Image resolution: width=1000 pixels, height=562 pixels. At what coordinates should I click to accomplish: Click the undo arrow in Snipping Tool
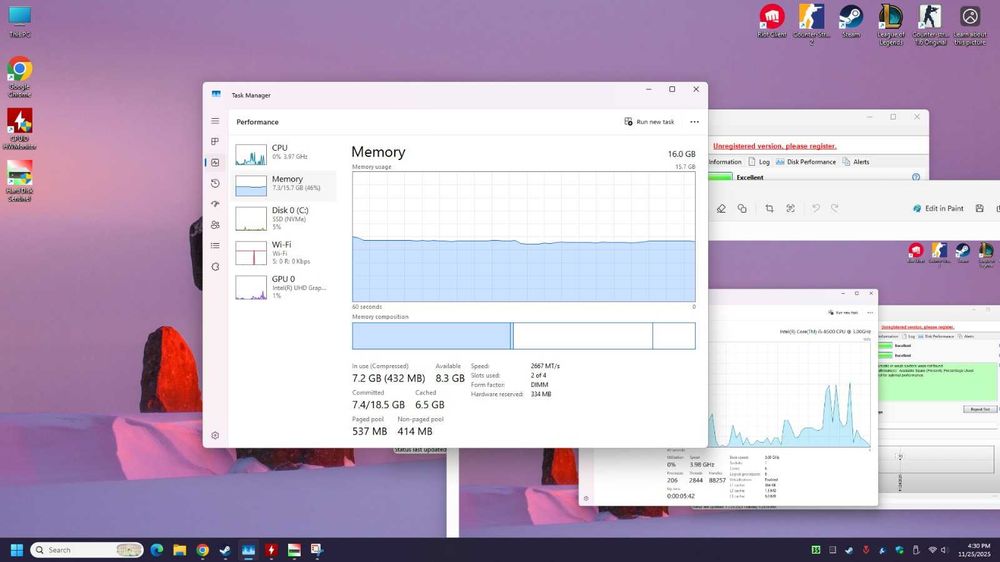coord(815,209)
